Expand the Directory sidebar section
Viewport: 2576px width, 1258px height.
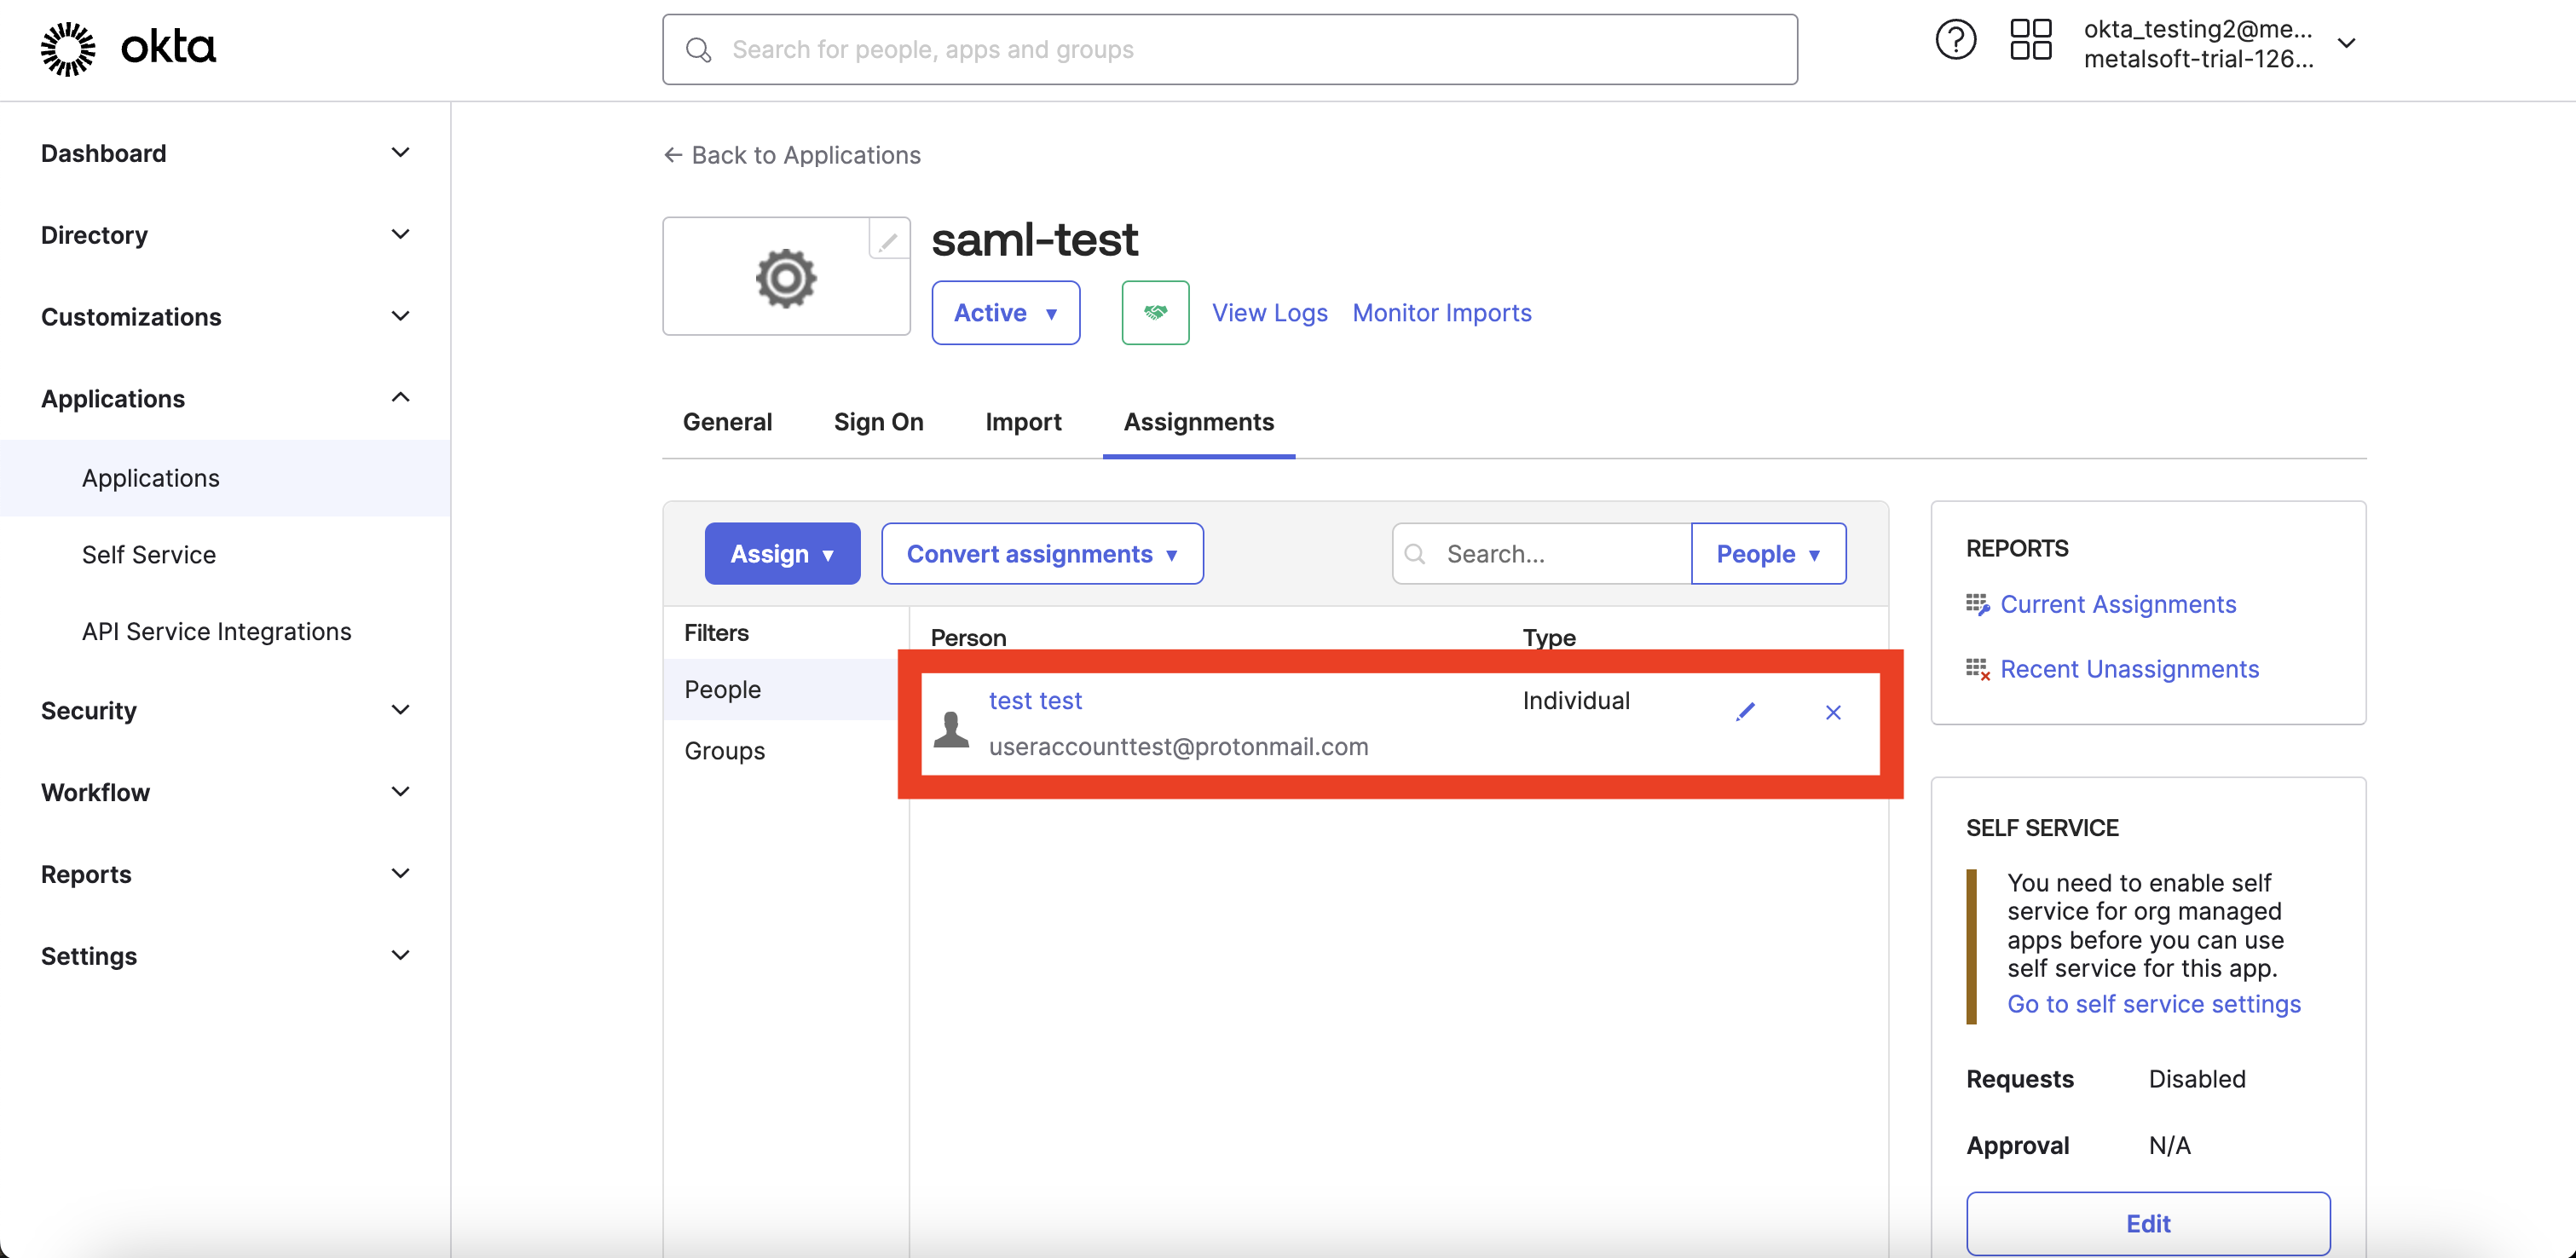(x=225, y=235)
